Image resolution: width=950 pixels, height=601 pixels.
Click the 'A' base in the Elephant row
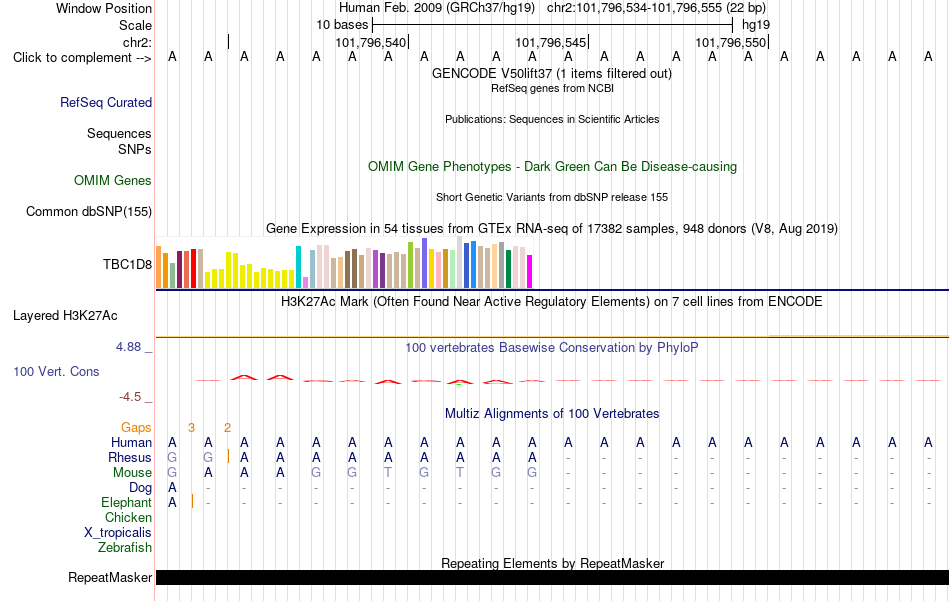[172, 503]
